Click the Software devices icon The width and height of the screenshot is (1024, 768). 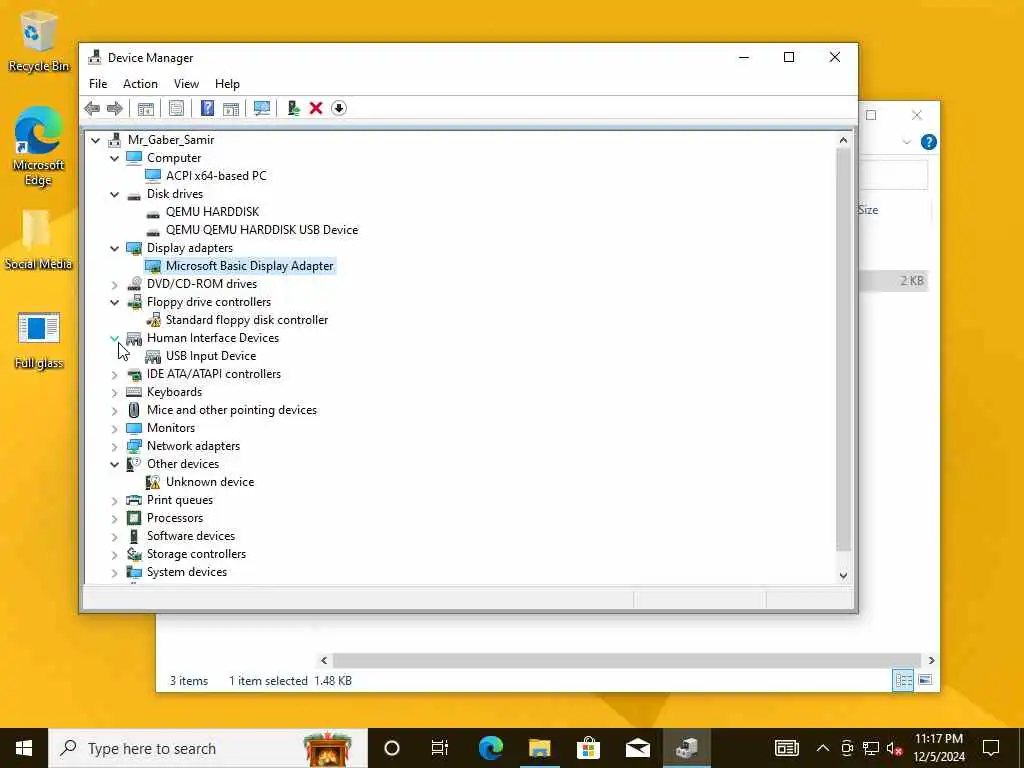(134, 536)
